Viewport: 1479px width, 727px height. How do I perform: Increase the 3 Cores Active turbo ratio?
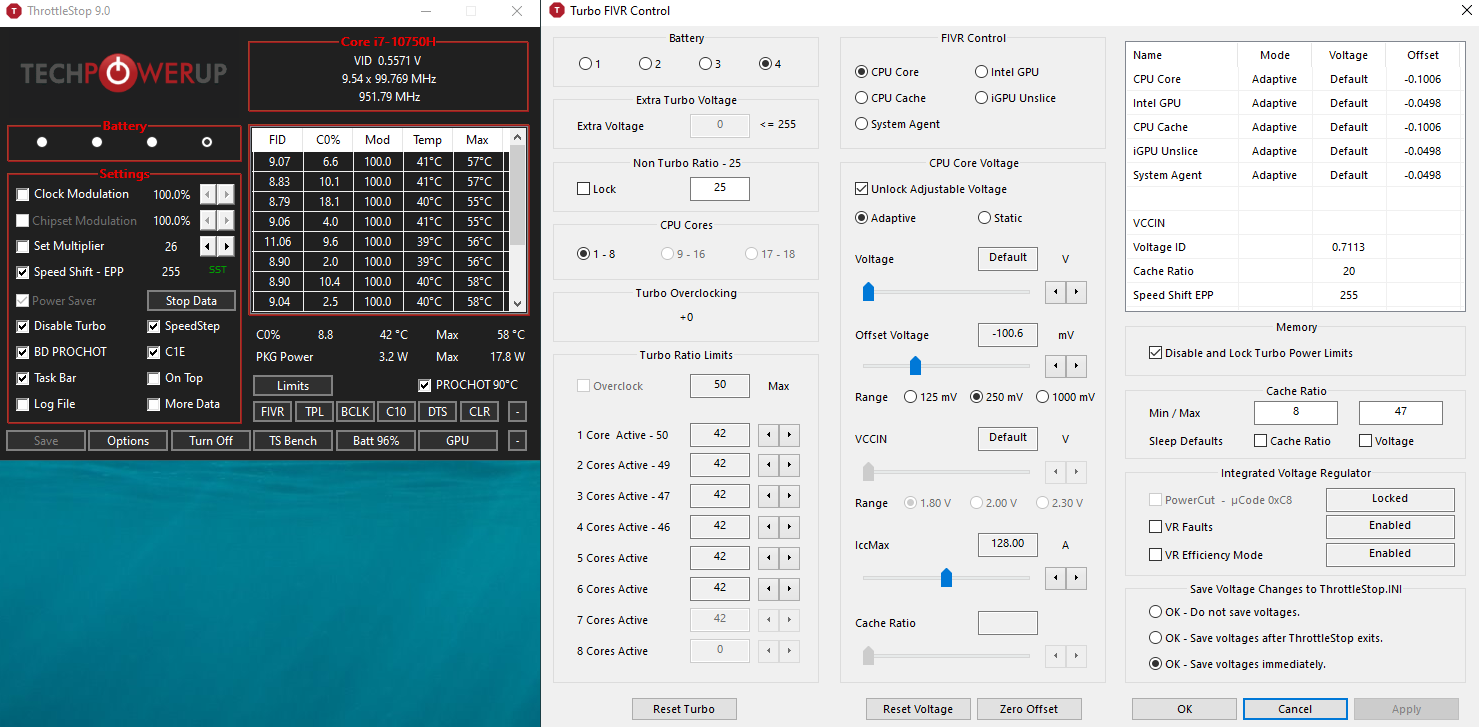pos(790,496)
